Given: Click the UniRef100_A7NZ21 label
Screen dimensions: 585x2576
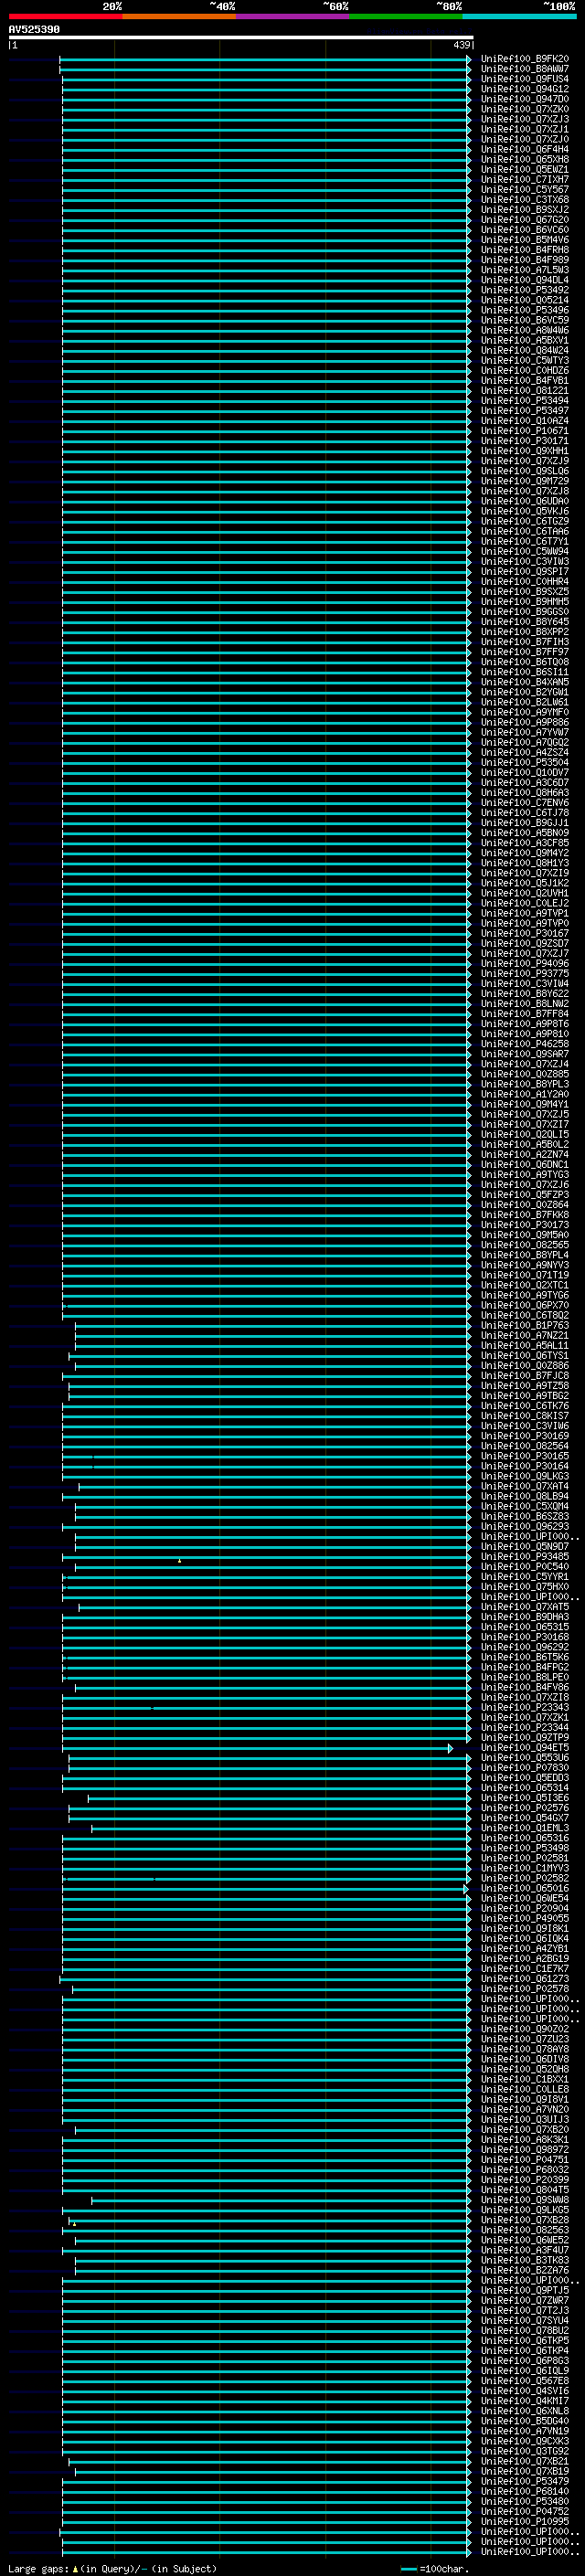Looking at the screenshot, I should (x=525, y=1335).
